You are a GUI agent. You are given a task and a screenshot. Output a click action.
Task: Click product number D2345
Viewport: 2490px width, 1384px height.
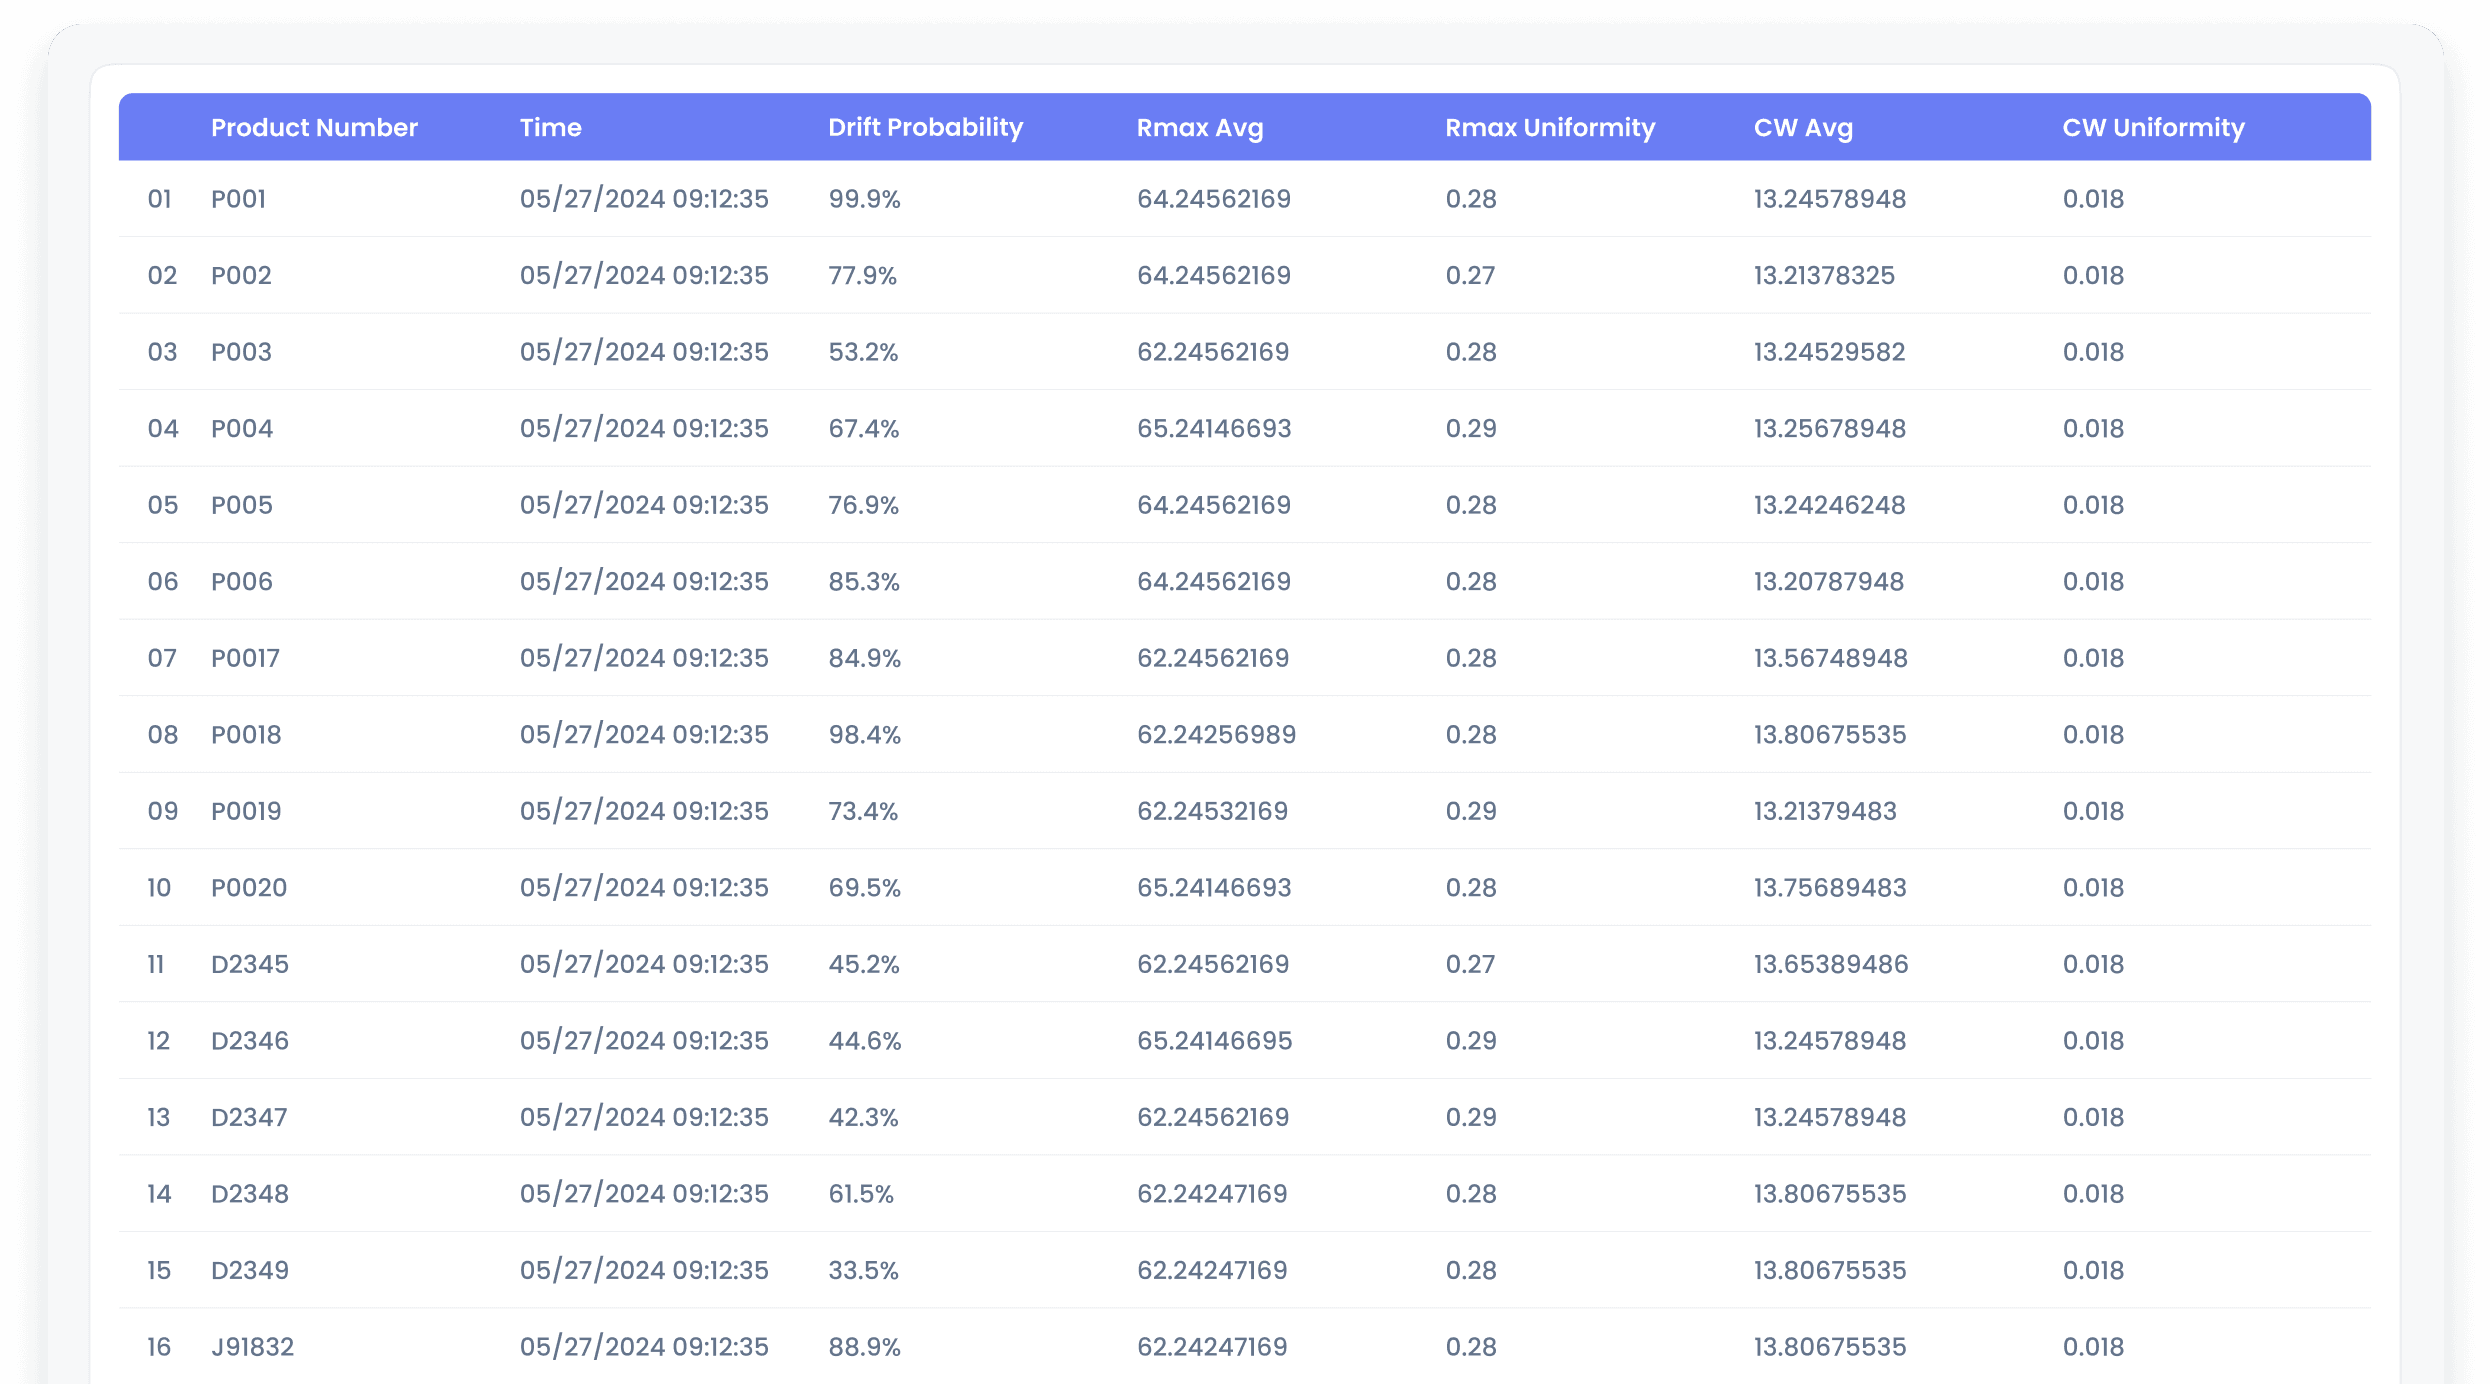click(250, 964)
